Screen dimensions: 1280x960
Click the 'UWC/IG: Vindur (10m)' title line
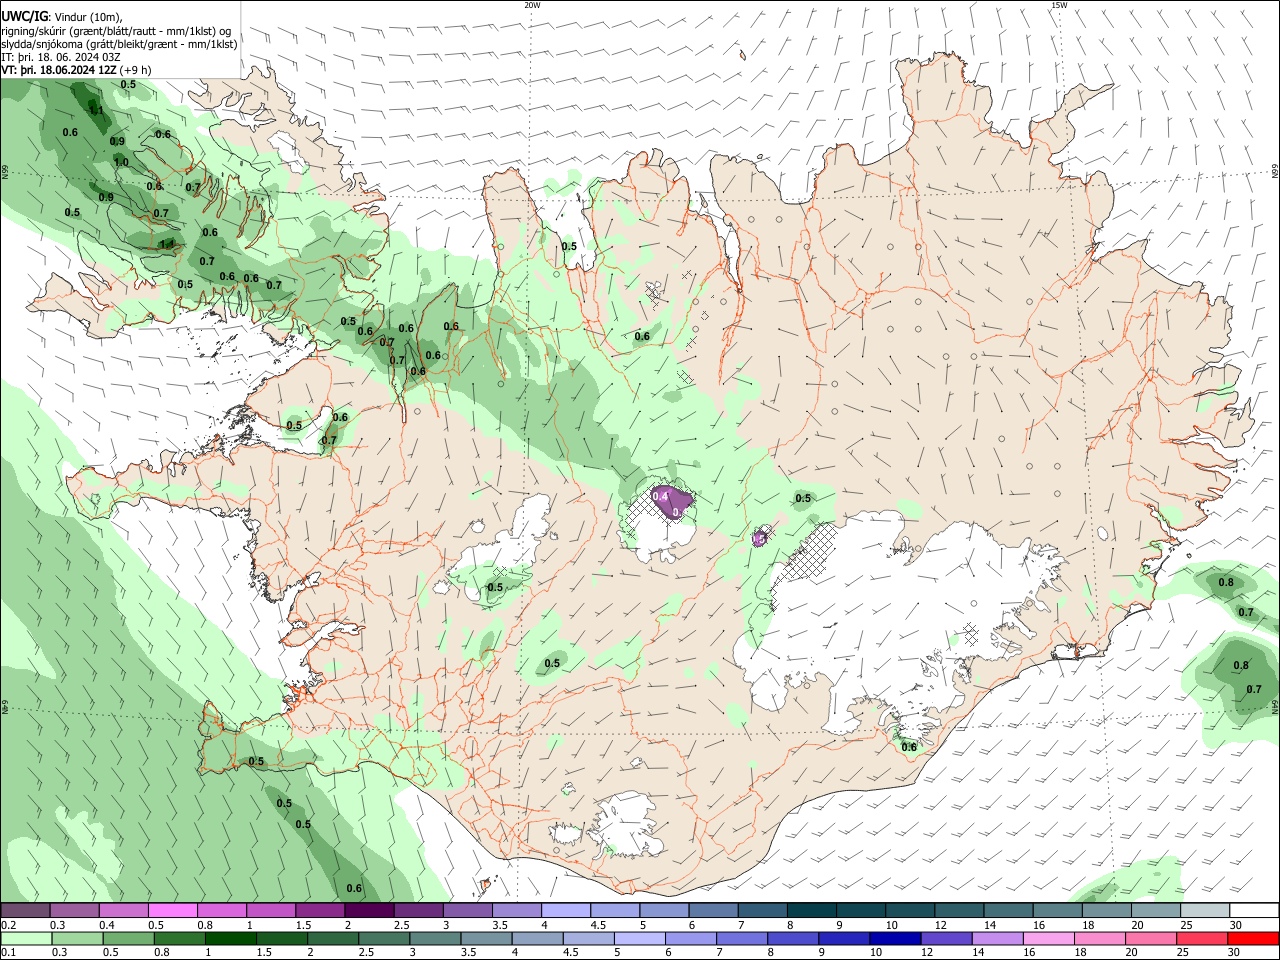coord(62,17)
